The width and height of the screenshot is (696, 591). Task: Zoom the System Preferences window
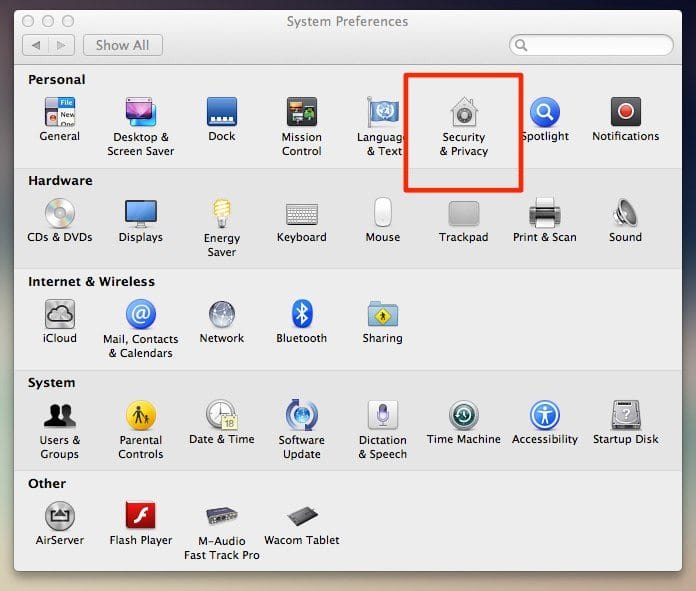(x=68, y=21)
